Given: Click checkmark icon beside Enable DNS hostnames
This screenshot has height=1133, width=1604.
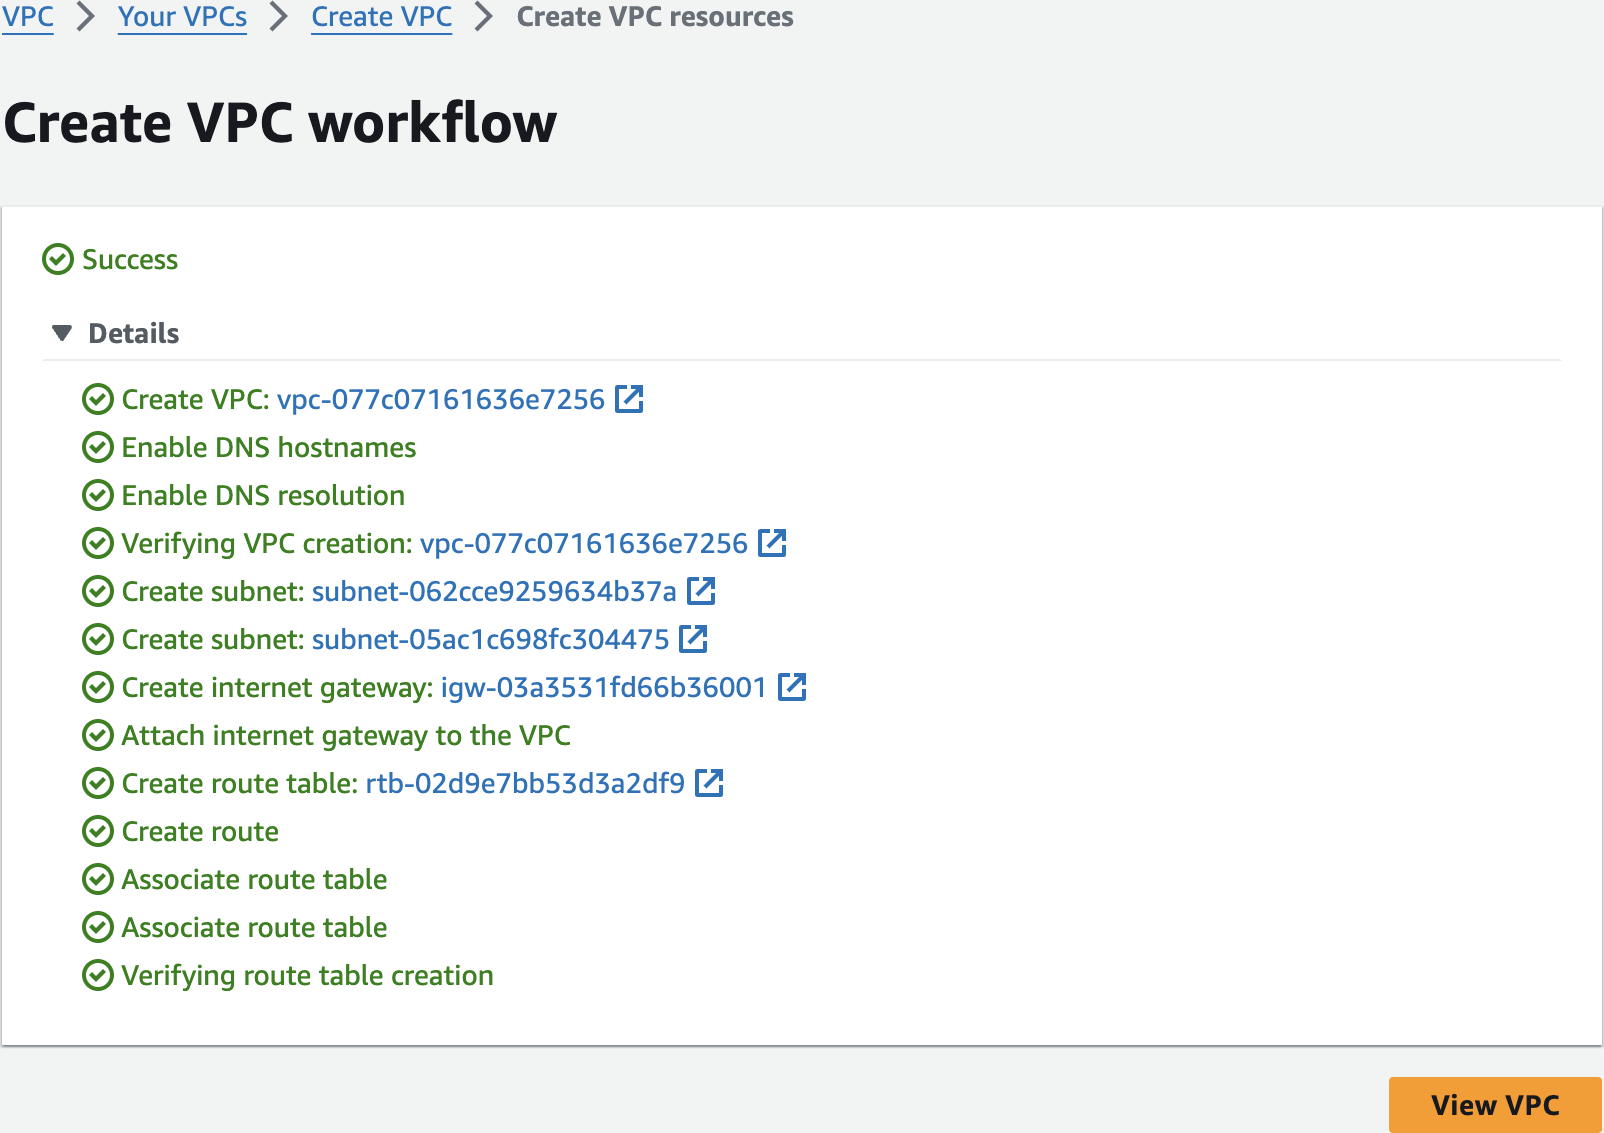Looking at the screenshot, I should pyautogui.click(x=97, y=447).
